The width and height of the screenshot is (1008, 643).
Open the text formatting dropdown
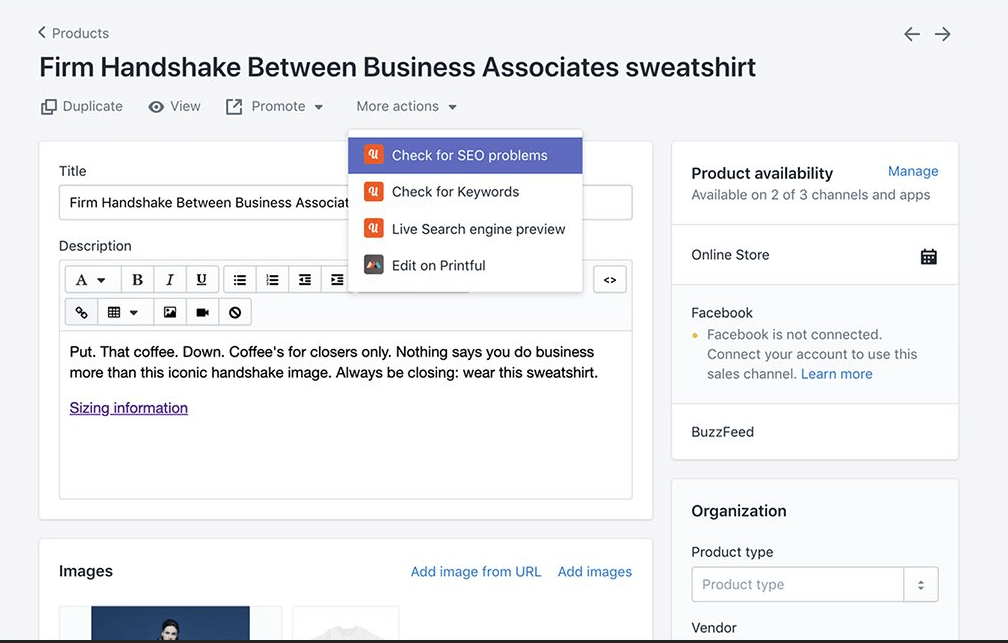[x=91, y=280]
